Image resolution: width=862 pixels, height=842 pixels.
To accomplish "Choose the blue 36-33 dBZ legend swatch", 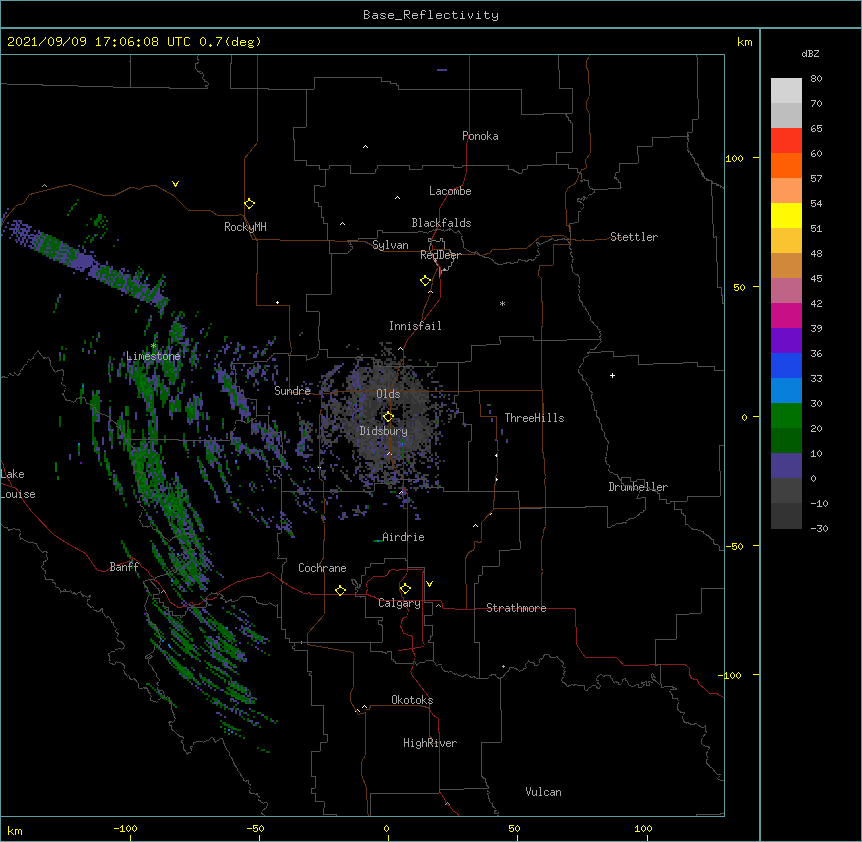I will (786, 365).
